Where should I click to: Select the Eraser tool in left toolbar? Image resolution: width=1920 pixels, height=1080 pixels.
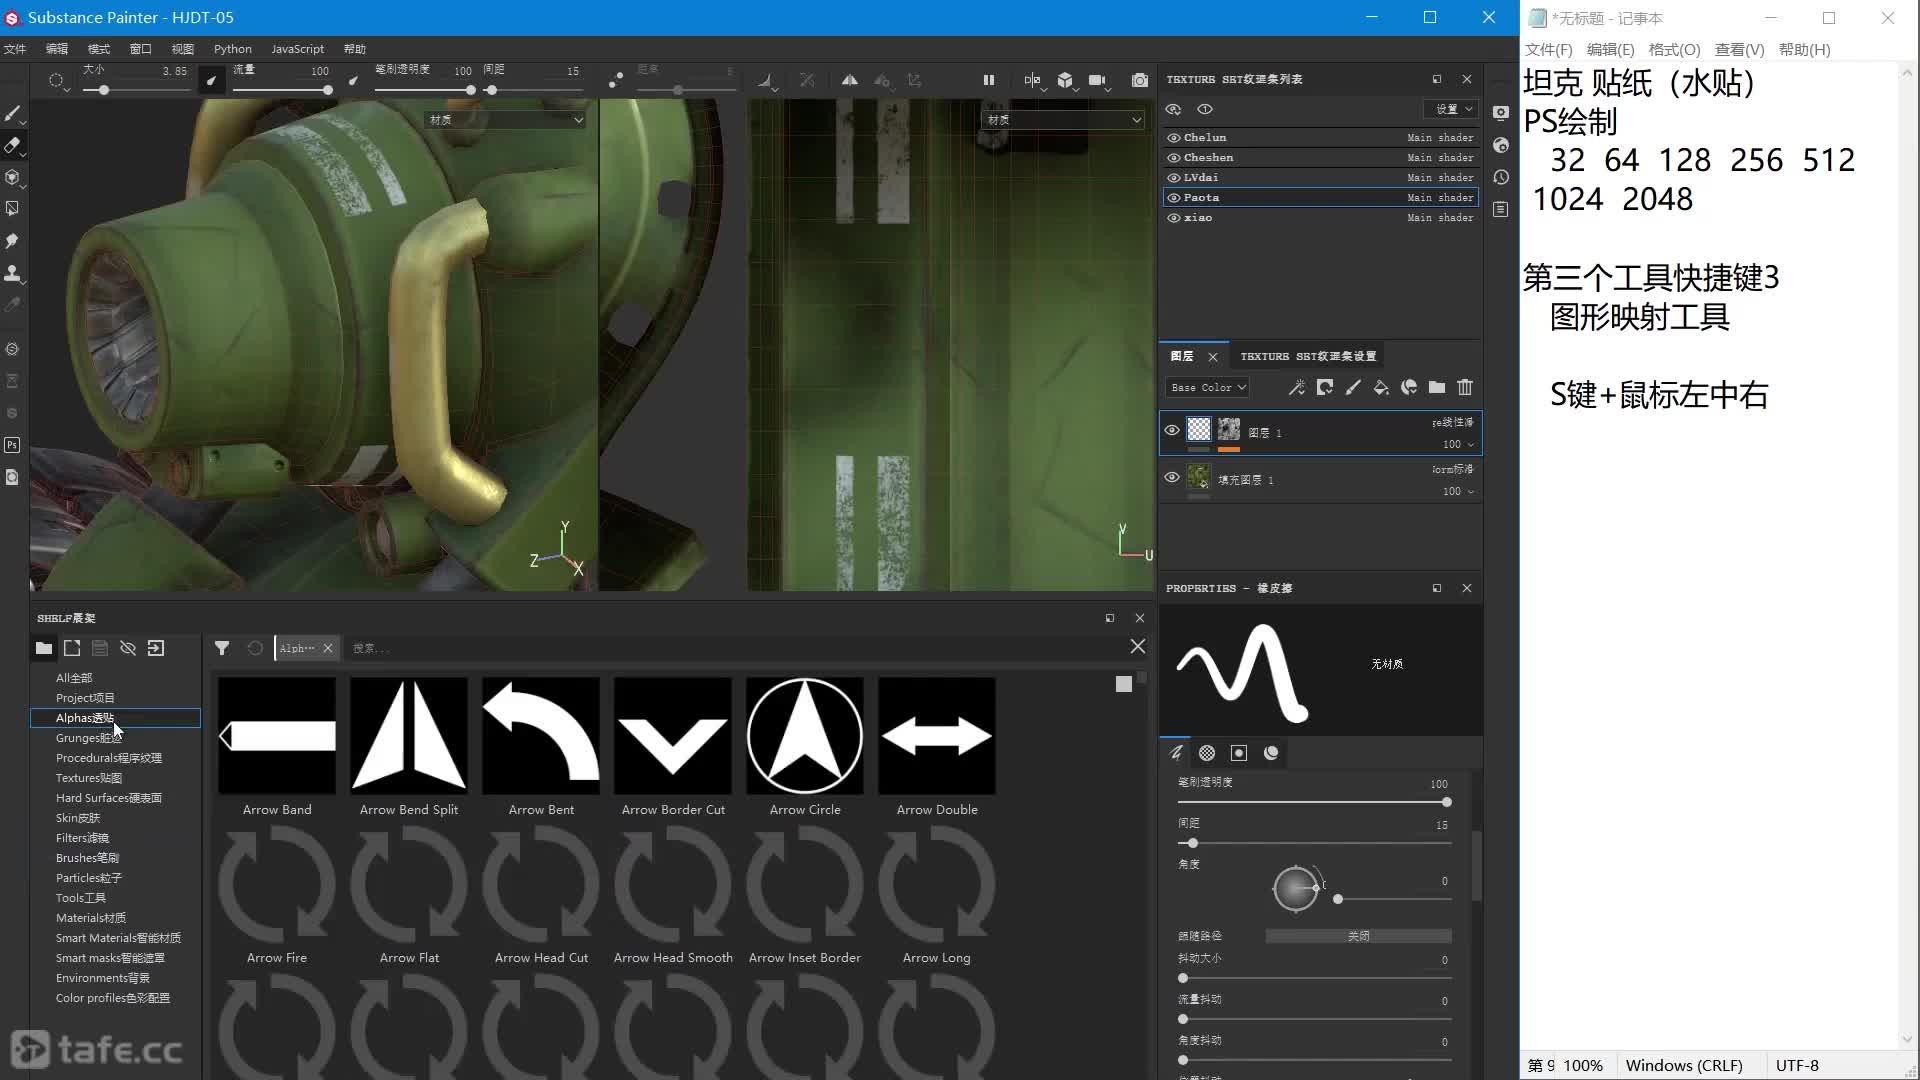13,145
